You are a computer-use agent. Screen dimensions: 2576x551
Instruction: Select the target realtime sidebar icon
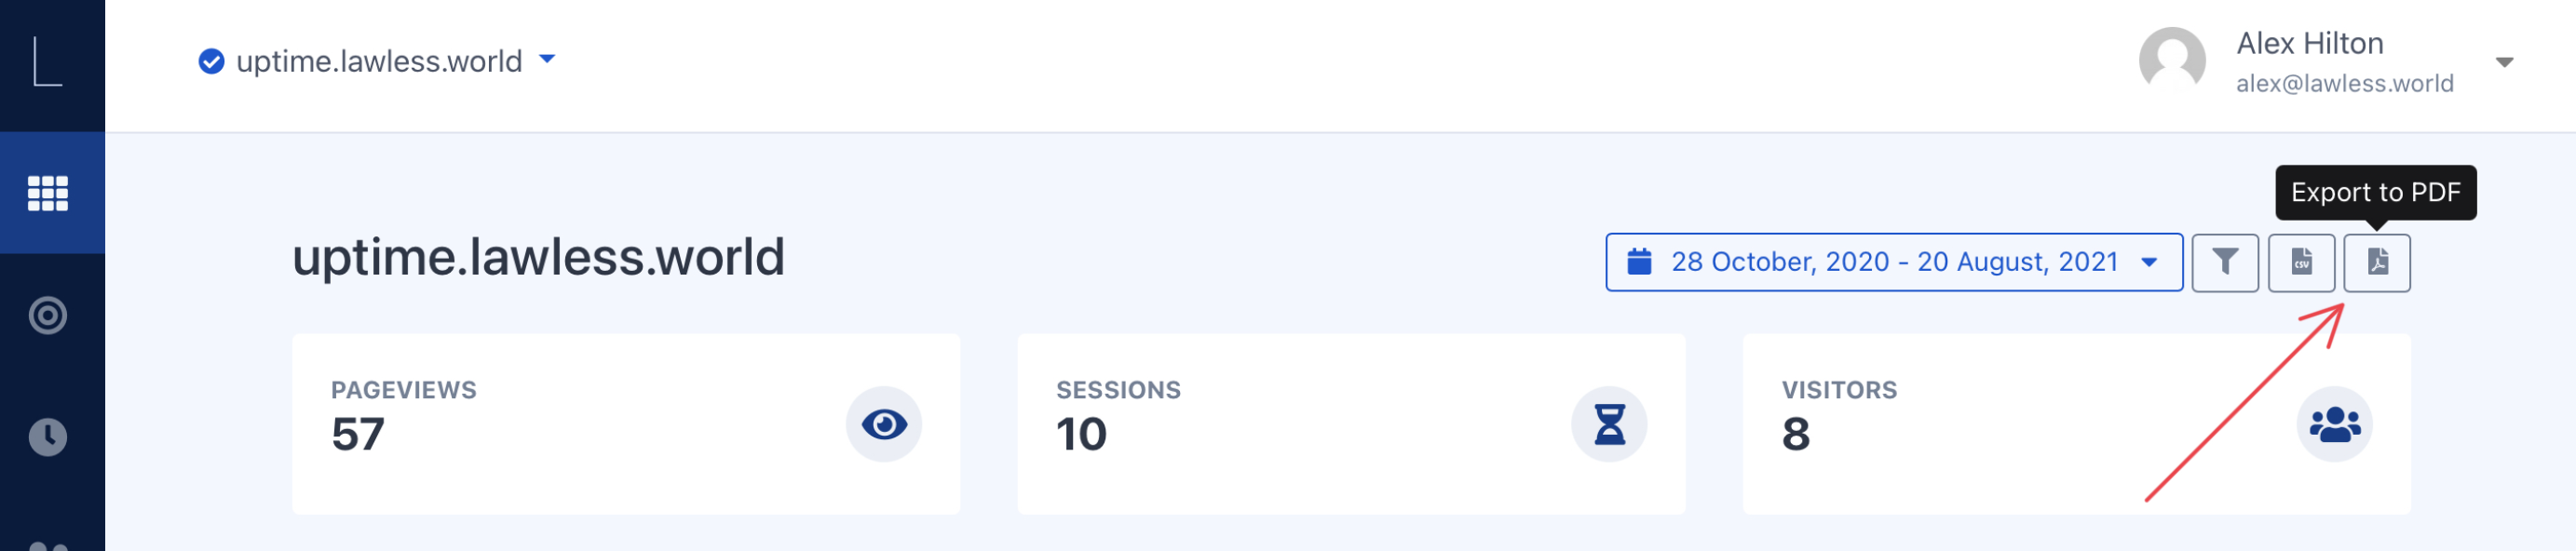pos(48,315)
